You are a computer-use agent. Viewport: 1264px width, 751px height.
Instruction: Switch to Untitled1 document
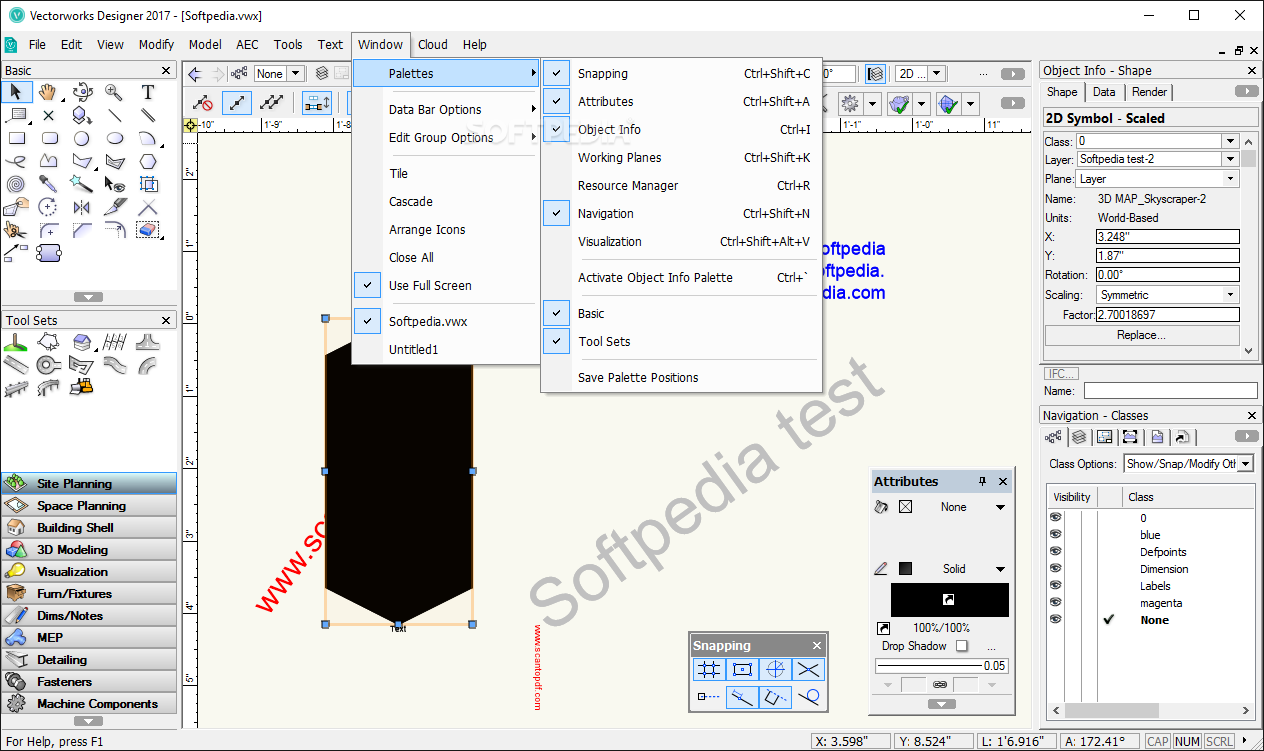click(x=446, y=349)
